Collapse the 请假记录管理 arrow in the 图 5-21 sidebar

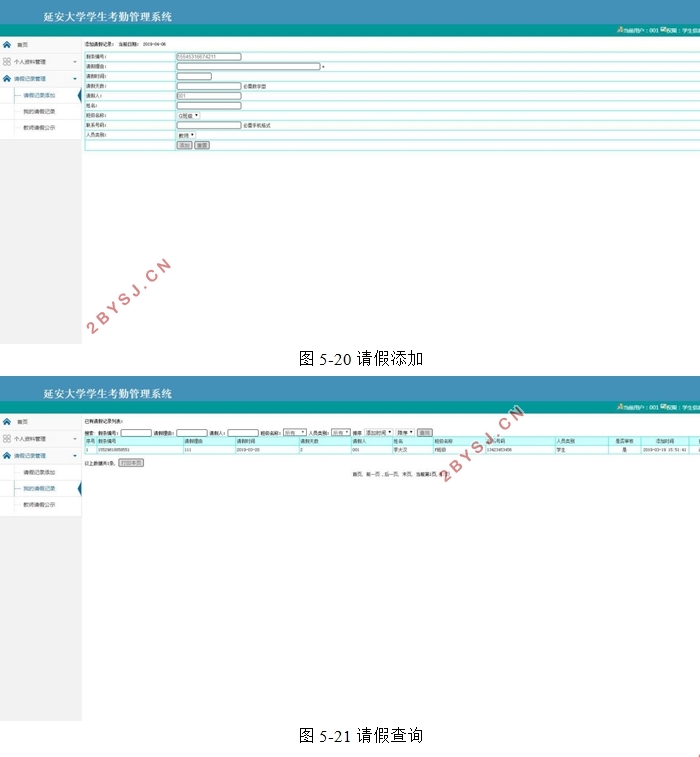tap(75, 456)
